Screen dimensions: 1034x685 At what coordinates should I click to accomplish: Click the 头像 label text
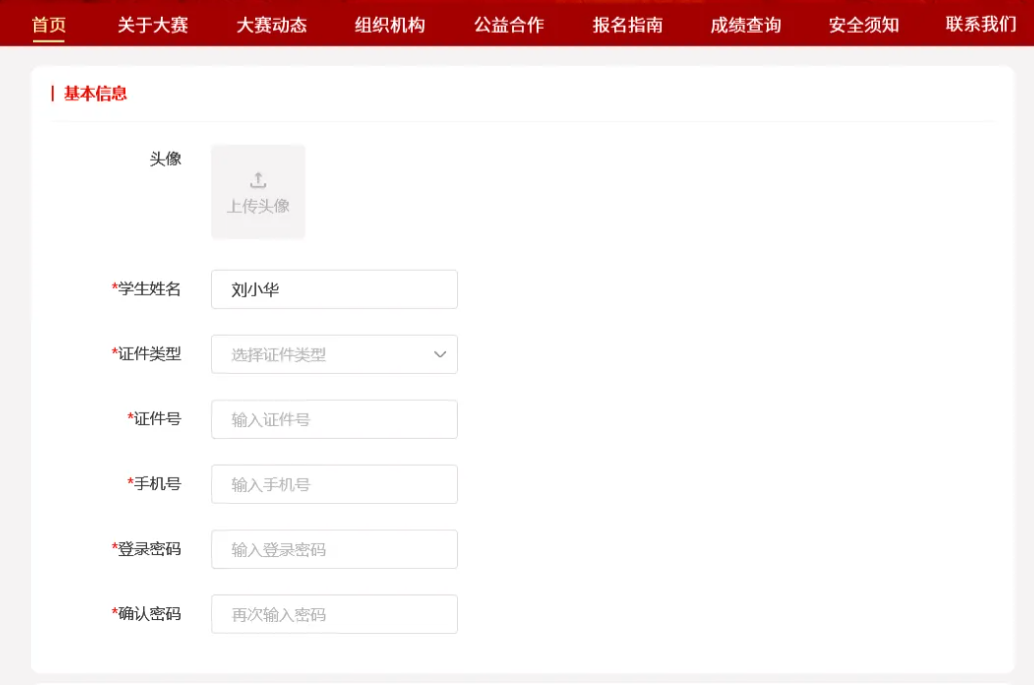click(166, 159)
